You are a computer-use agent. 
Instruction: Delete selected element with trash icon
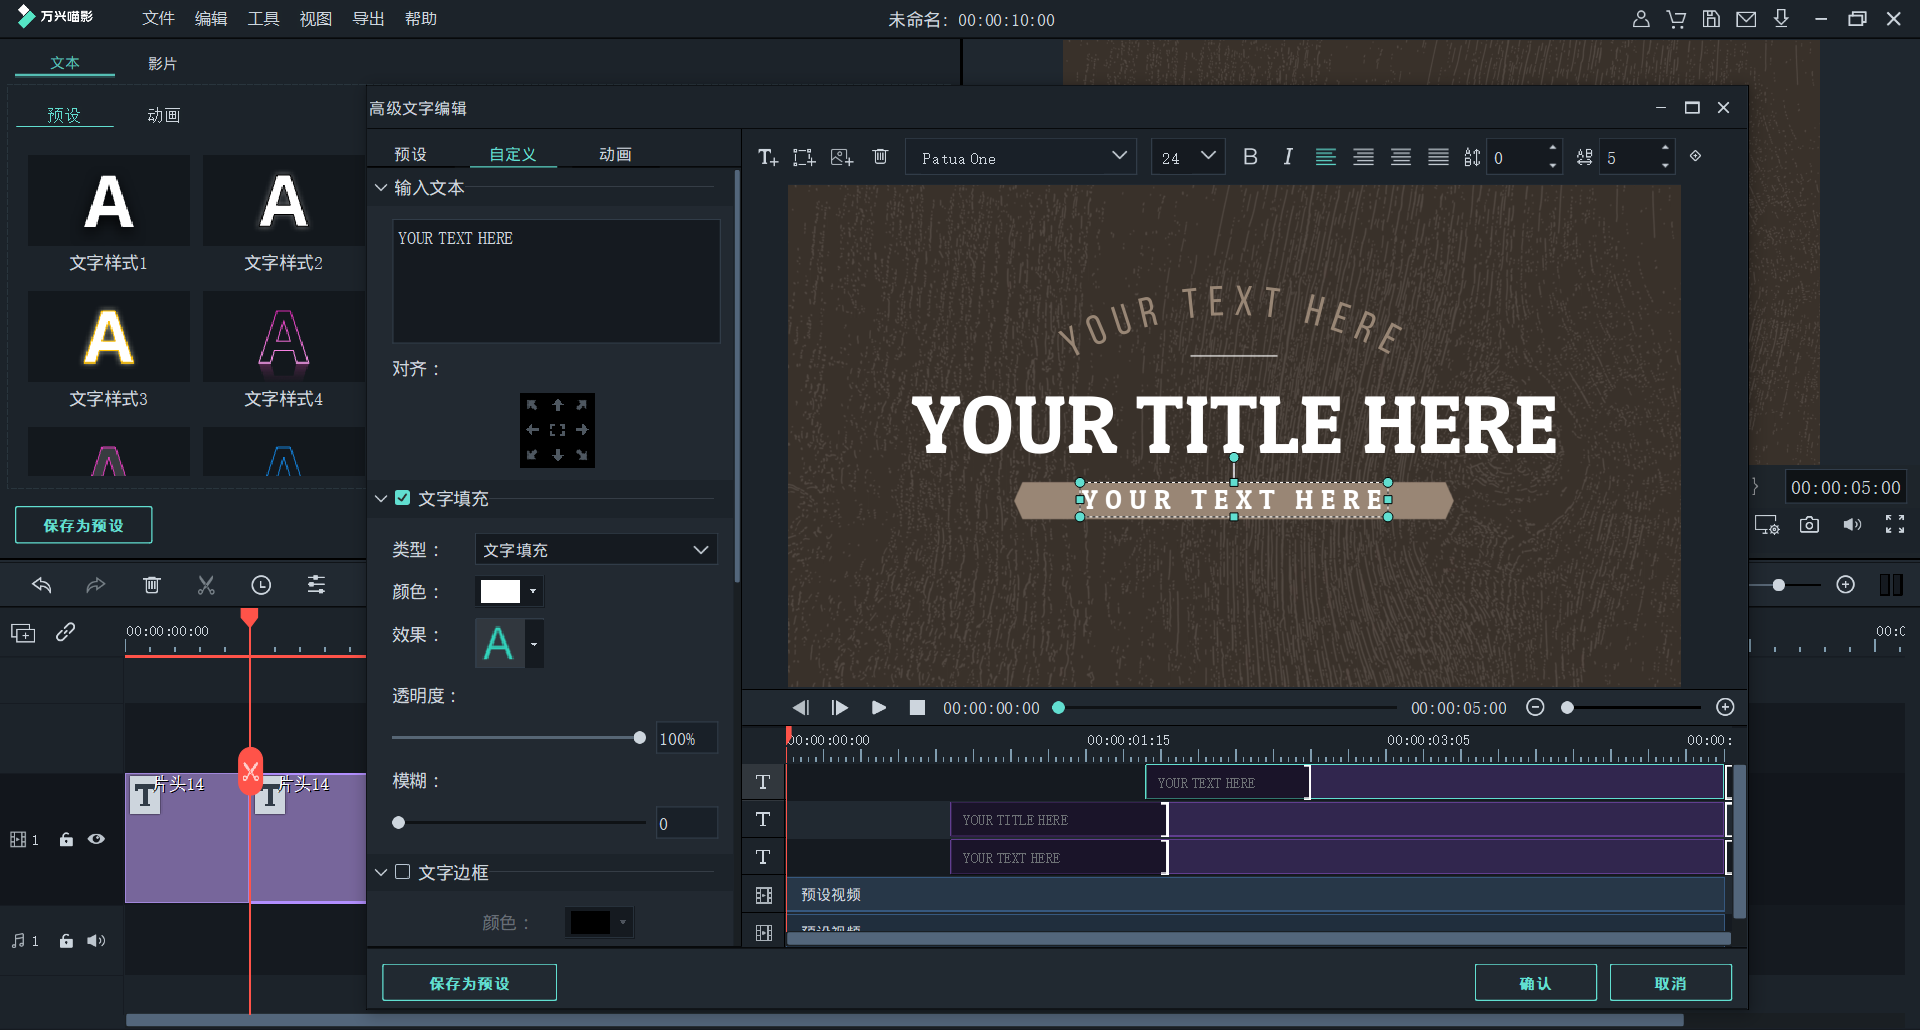[880, 157]
